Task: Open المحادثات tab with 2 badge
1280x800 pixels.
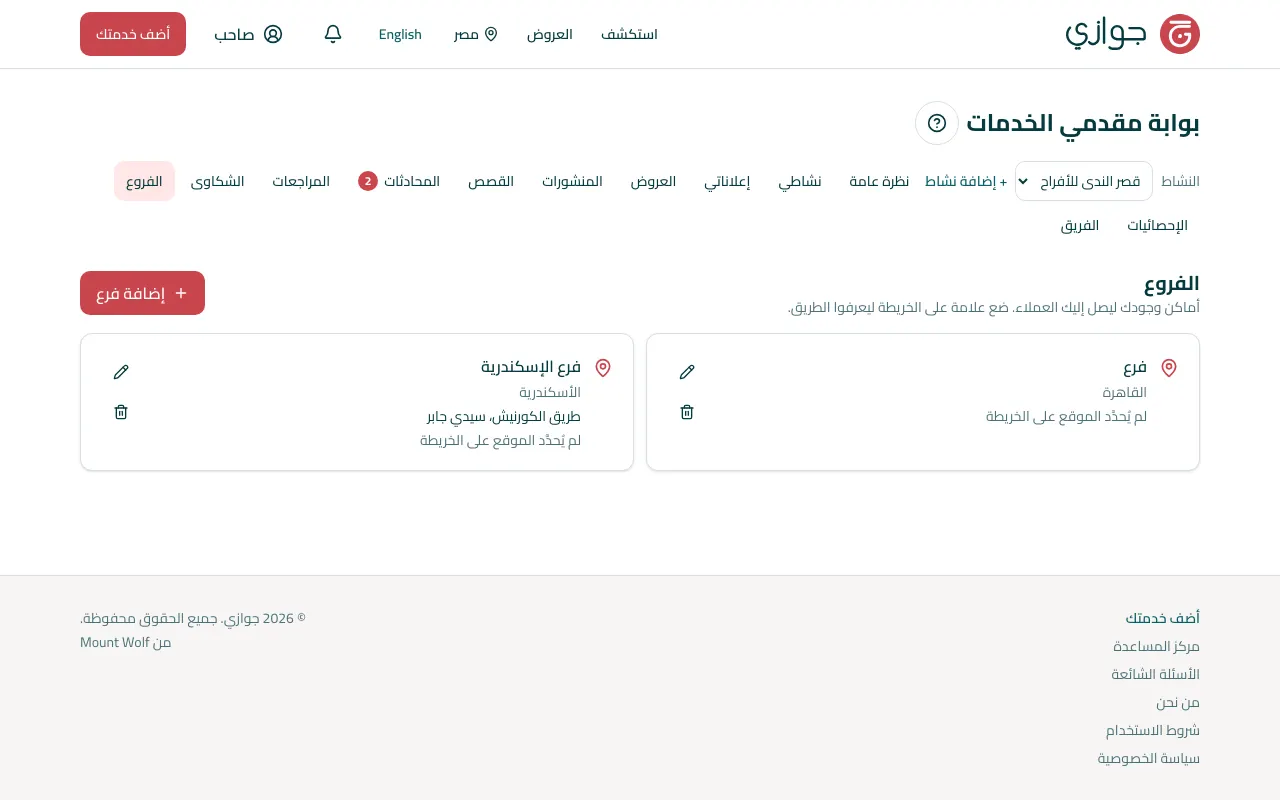Action: (399, 181)
